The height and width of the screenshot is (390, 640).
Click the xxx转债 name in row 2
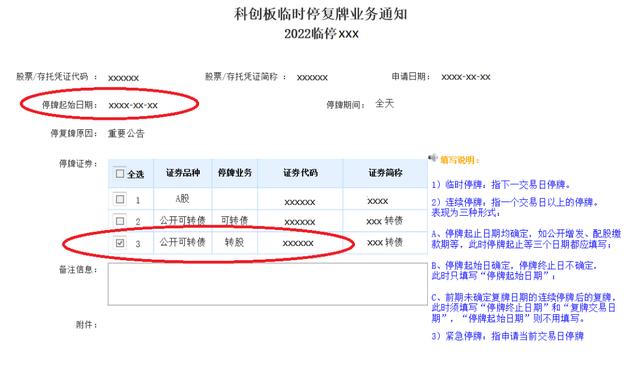384,221
